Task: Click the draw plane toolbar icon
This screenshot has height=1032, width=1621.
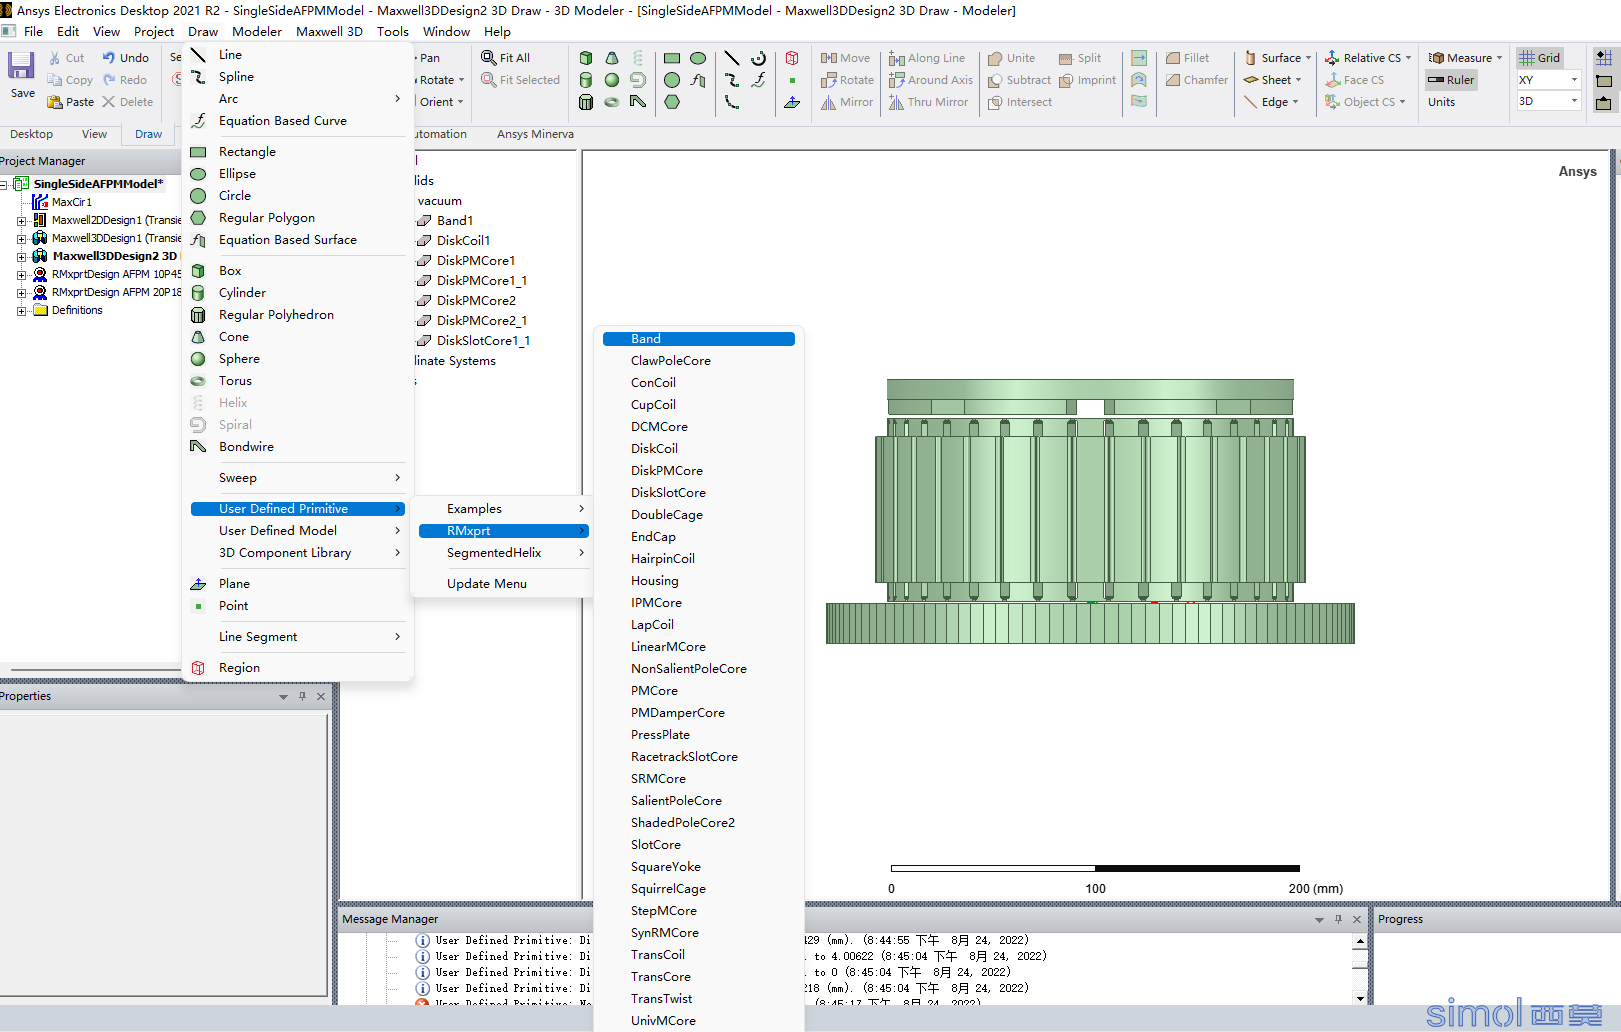Action: 792,102
